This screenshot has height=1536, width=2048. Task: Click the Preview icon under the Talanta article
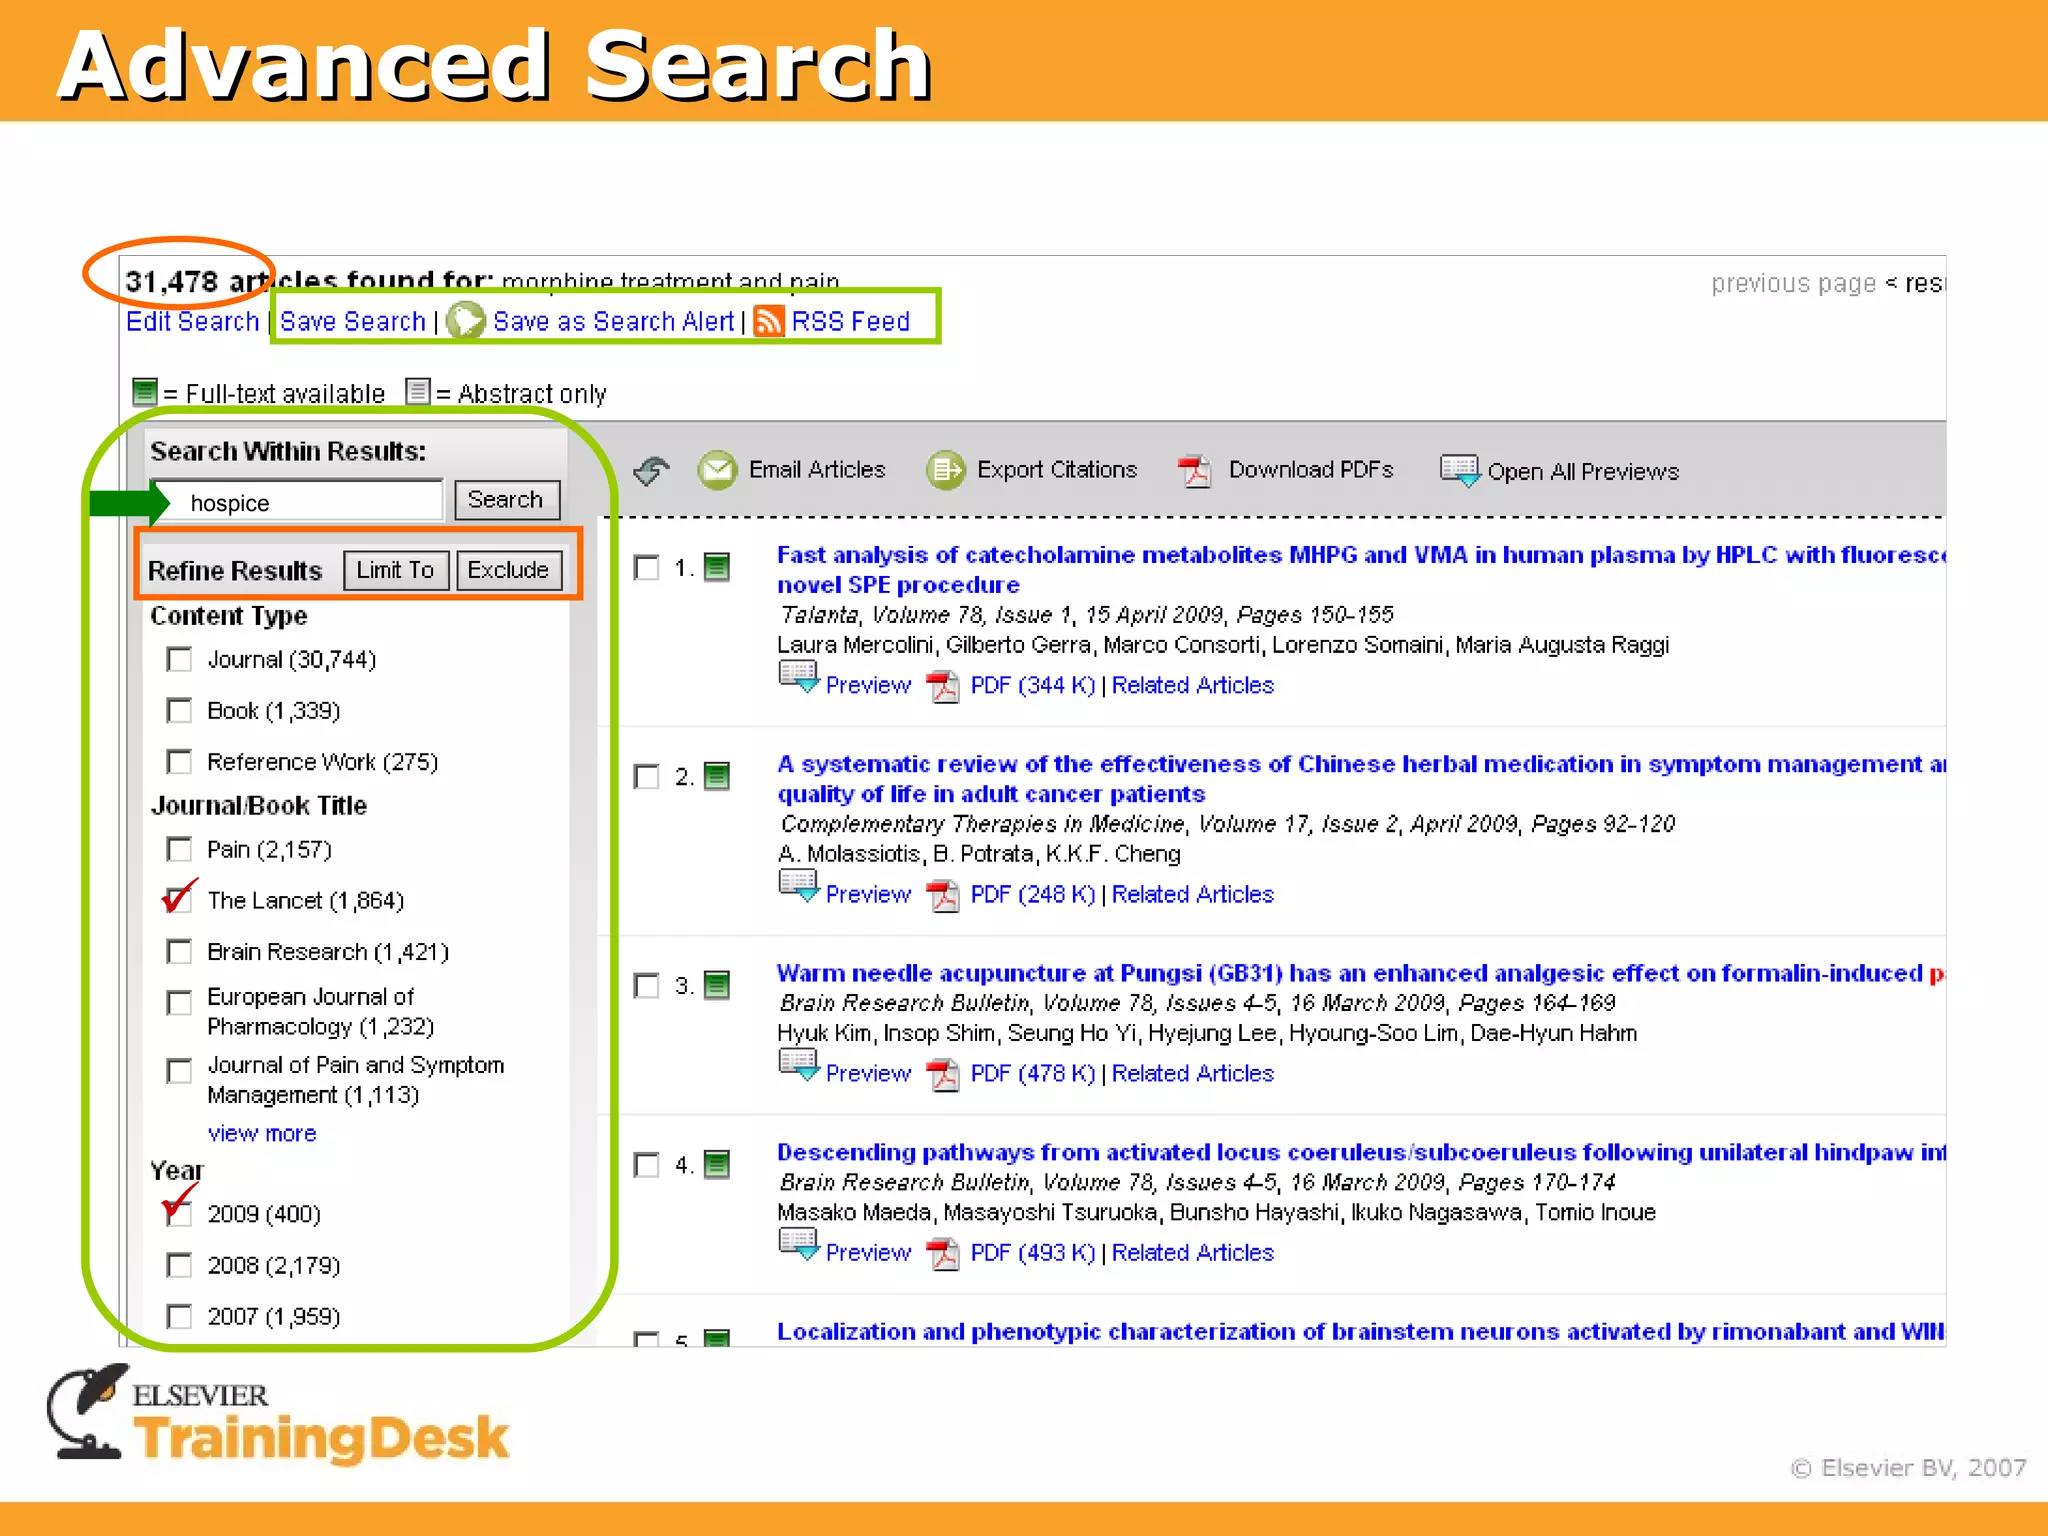pos(799,677)
